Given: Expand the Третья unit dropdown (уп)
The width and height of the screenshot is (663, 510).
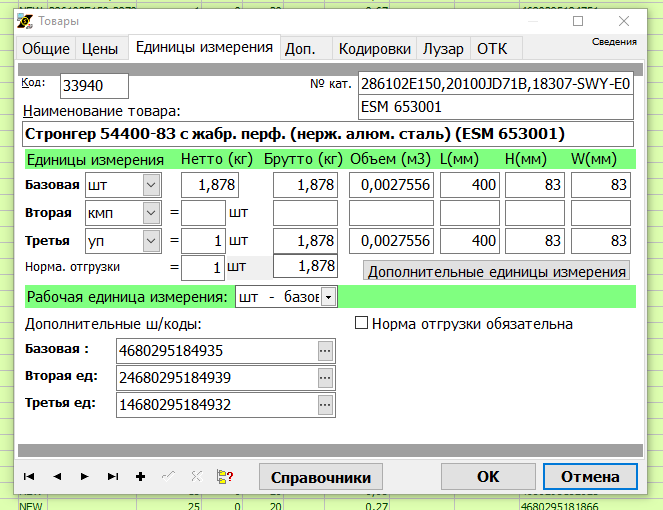Looking at the screenshot, I should pyautogui.click(x=151, y=241).
